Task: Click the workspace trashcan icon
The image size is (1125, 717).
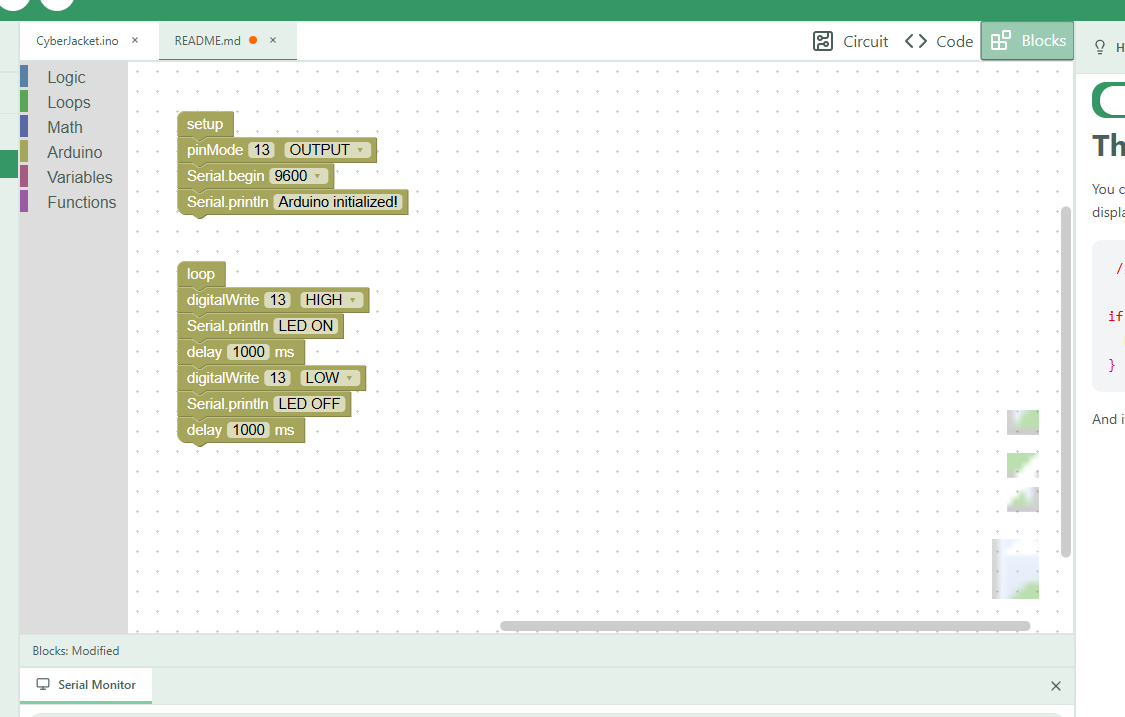Action: tap(1015, 569)
